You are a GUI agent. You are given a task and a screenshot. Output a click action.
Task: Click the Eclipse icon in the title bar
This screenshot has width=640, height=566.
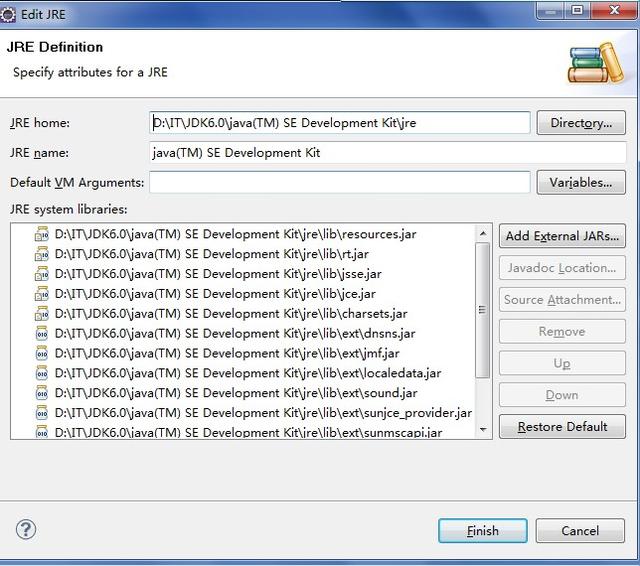point(8,15)
